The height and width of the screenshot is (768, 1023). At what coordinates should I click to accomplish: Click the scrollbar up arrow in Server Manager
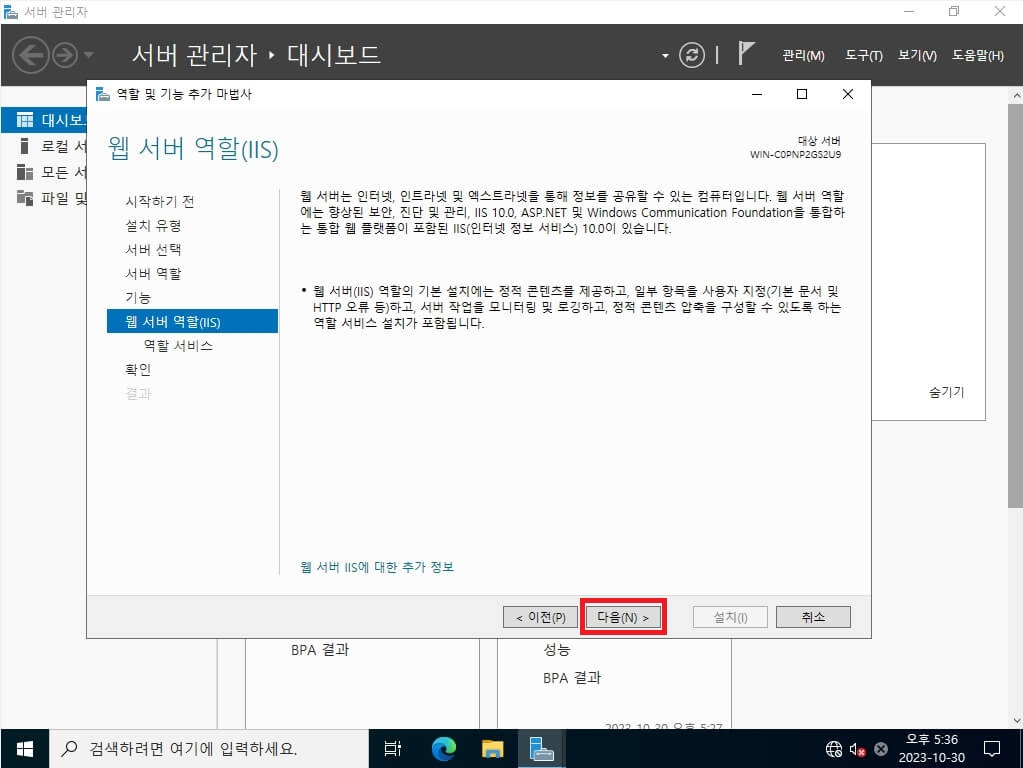1016,95
